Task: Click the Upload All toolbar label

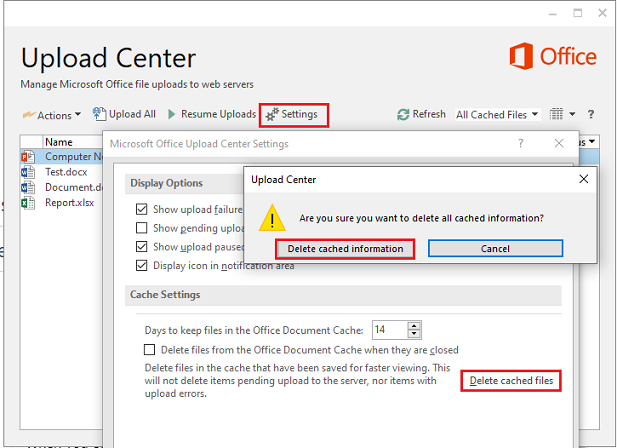Action: (x=132, y=114)
